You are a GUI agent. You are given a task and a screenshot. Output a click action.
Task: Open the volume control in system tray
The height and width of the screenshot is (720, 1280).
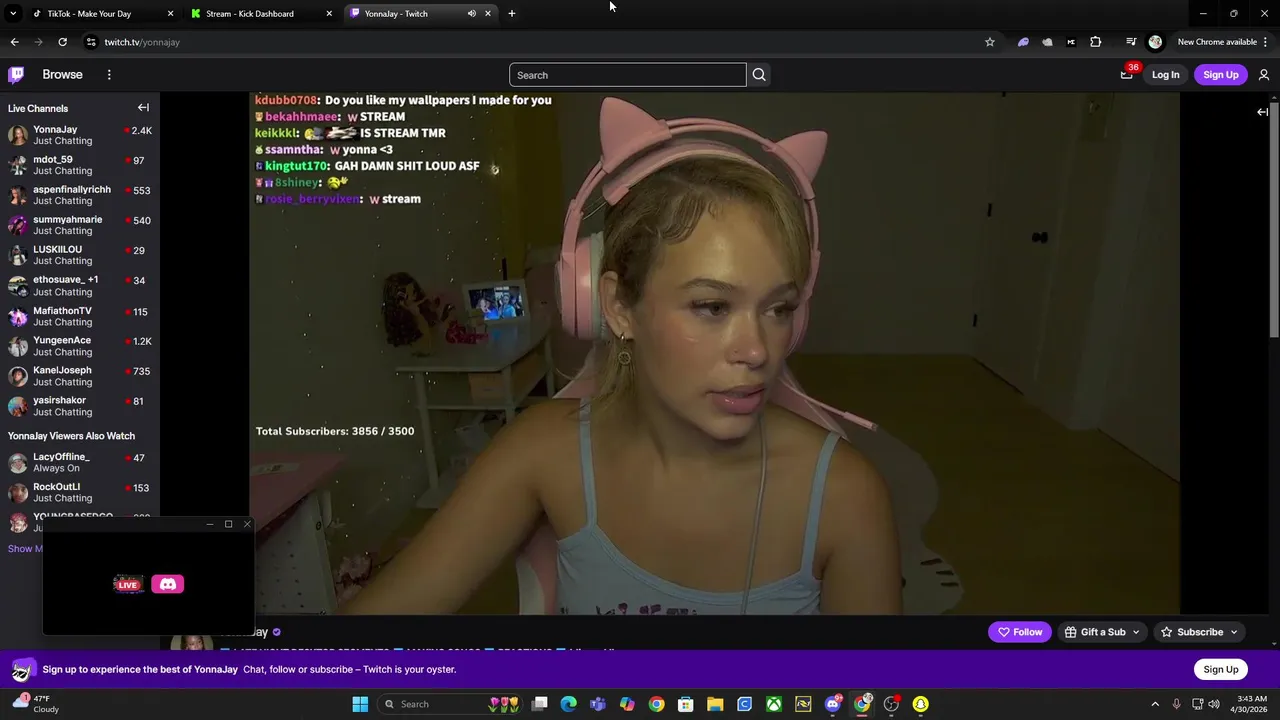pyautogui.click(x=1214, y=704)
